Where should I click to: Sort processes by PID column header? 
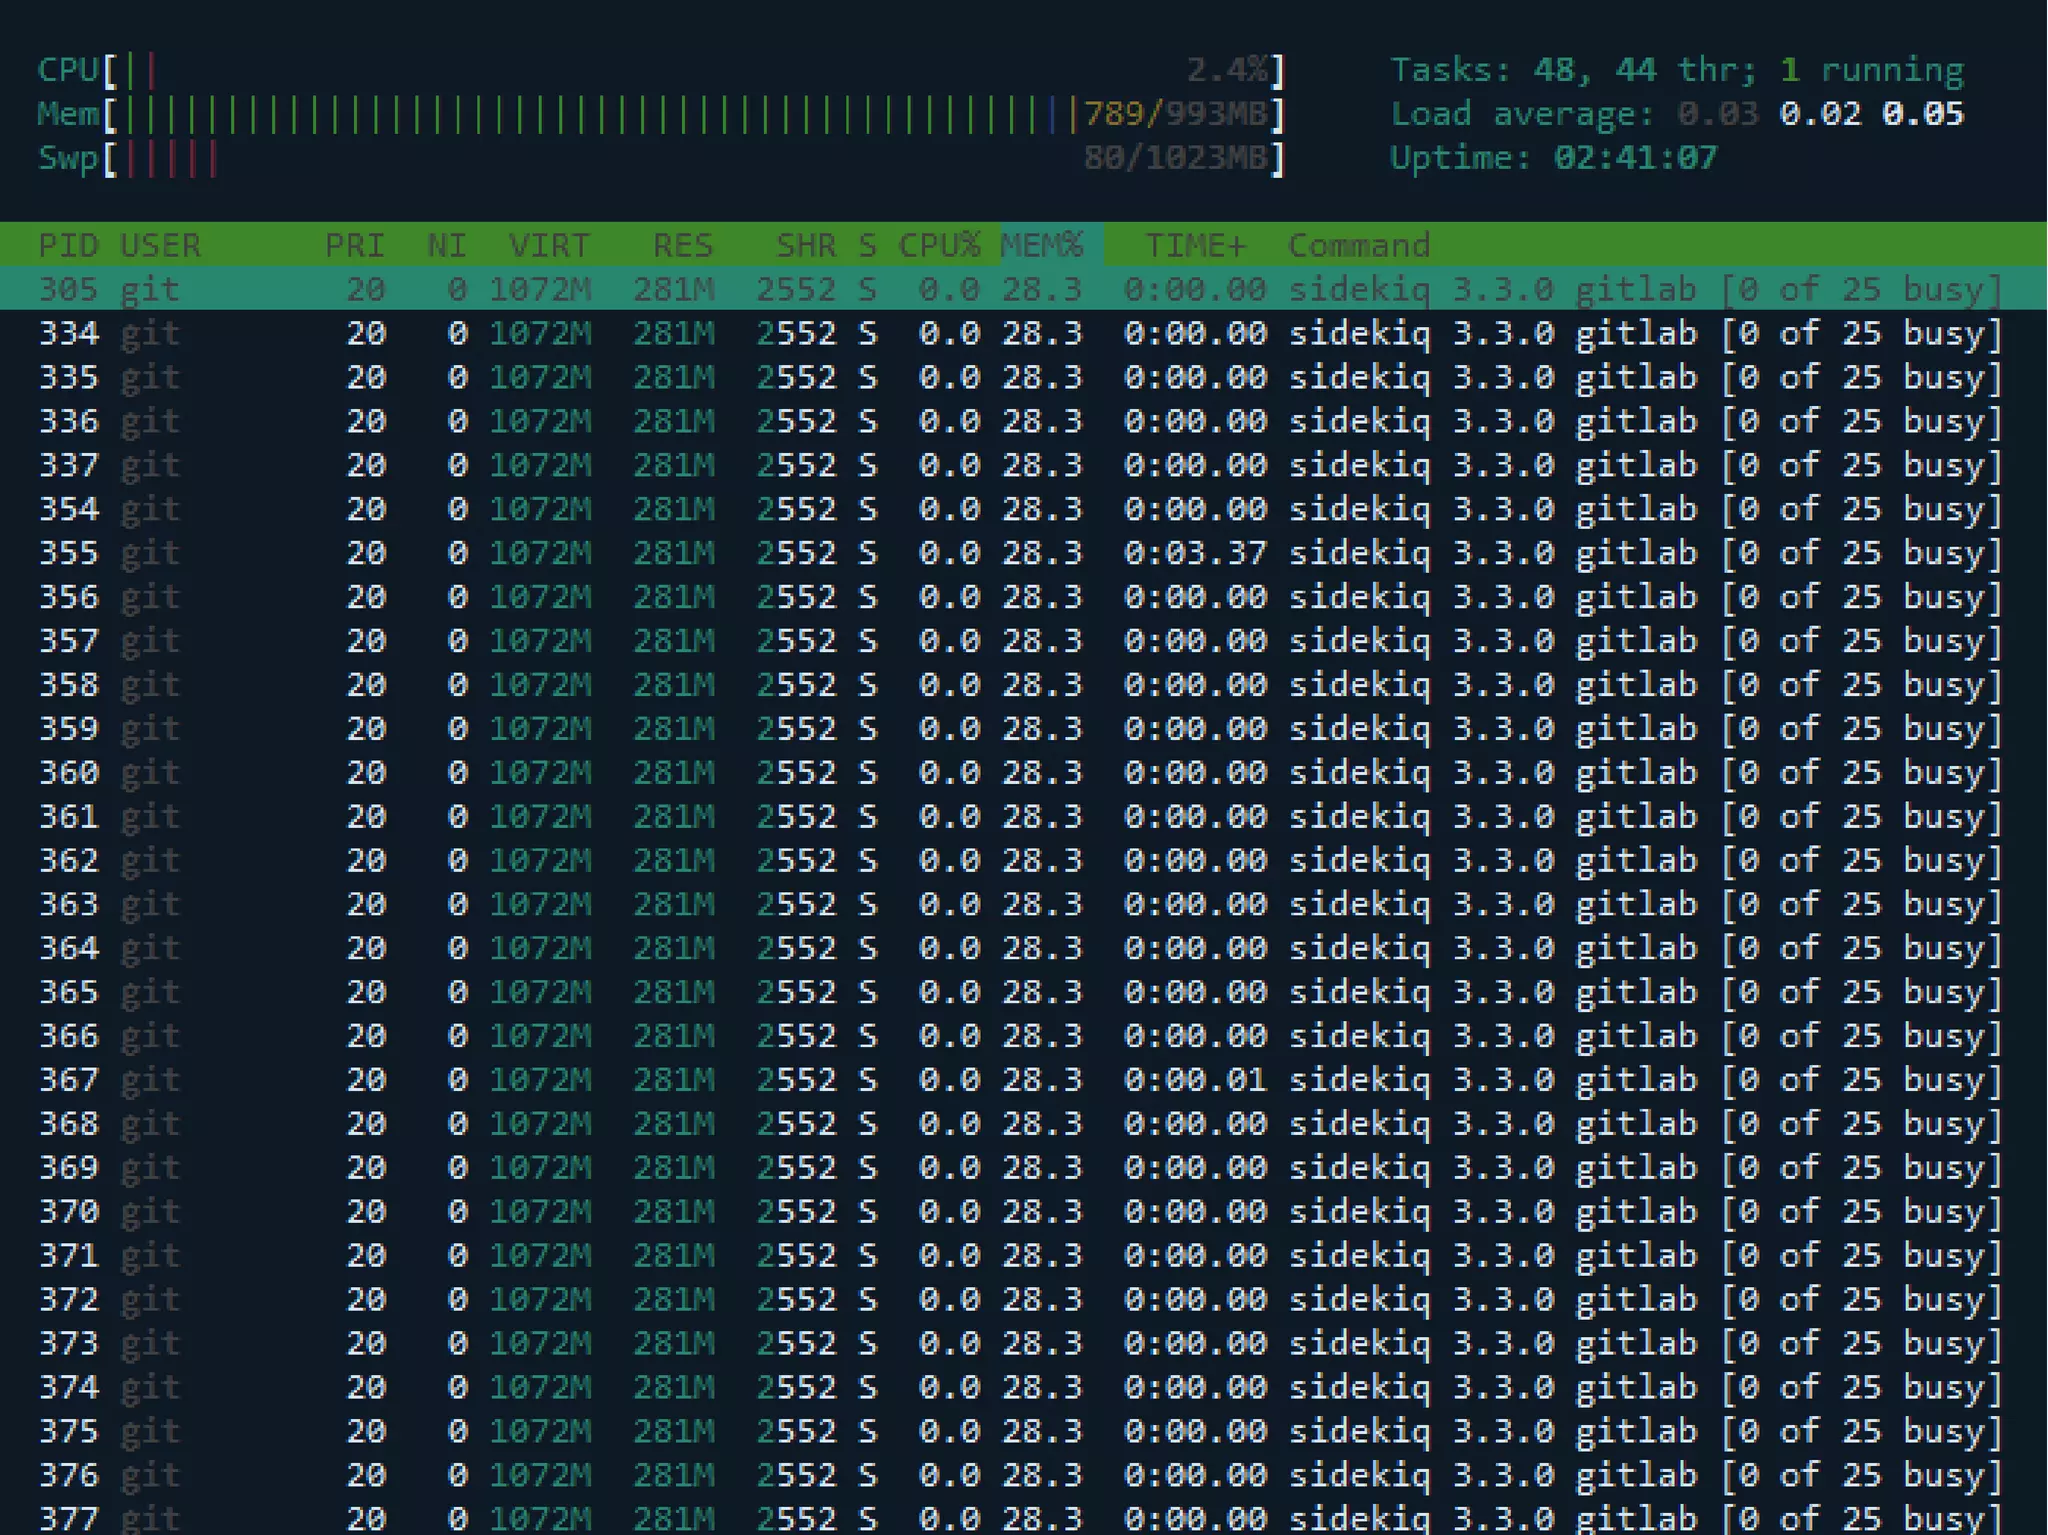pyautogui.click(x=68, y=245)
